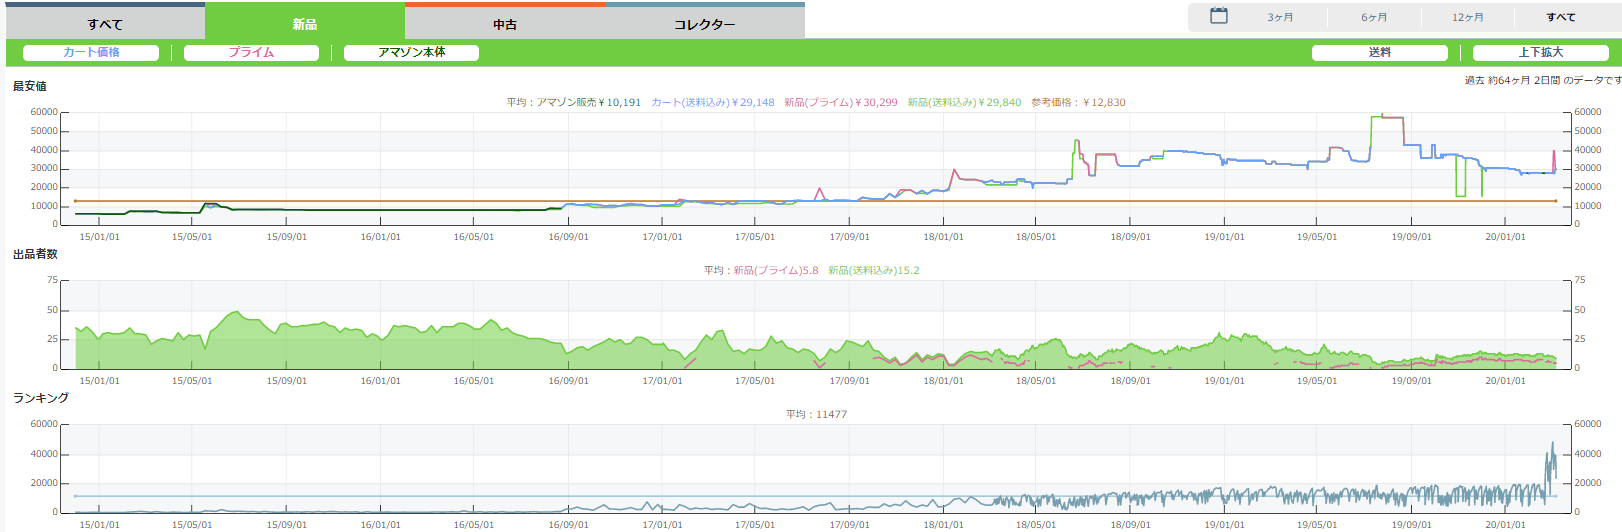Click the カート(送料込み) average legend label
Screen dimensions: 1622x532
(712, 102)
